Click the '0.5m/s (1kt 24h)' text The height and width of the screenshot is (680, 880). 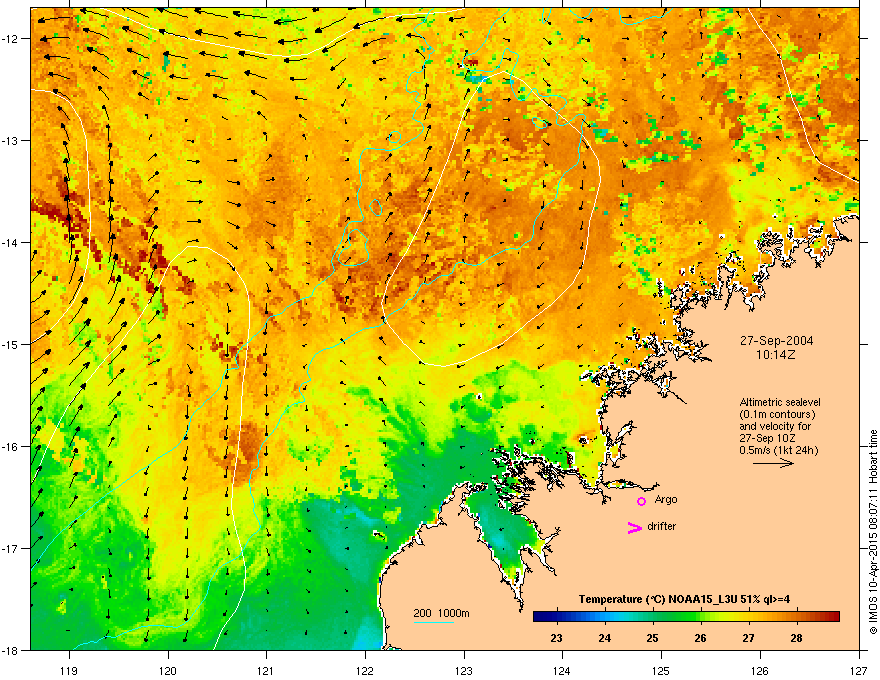pyautogui.click(x=778, y=450)
